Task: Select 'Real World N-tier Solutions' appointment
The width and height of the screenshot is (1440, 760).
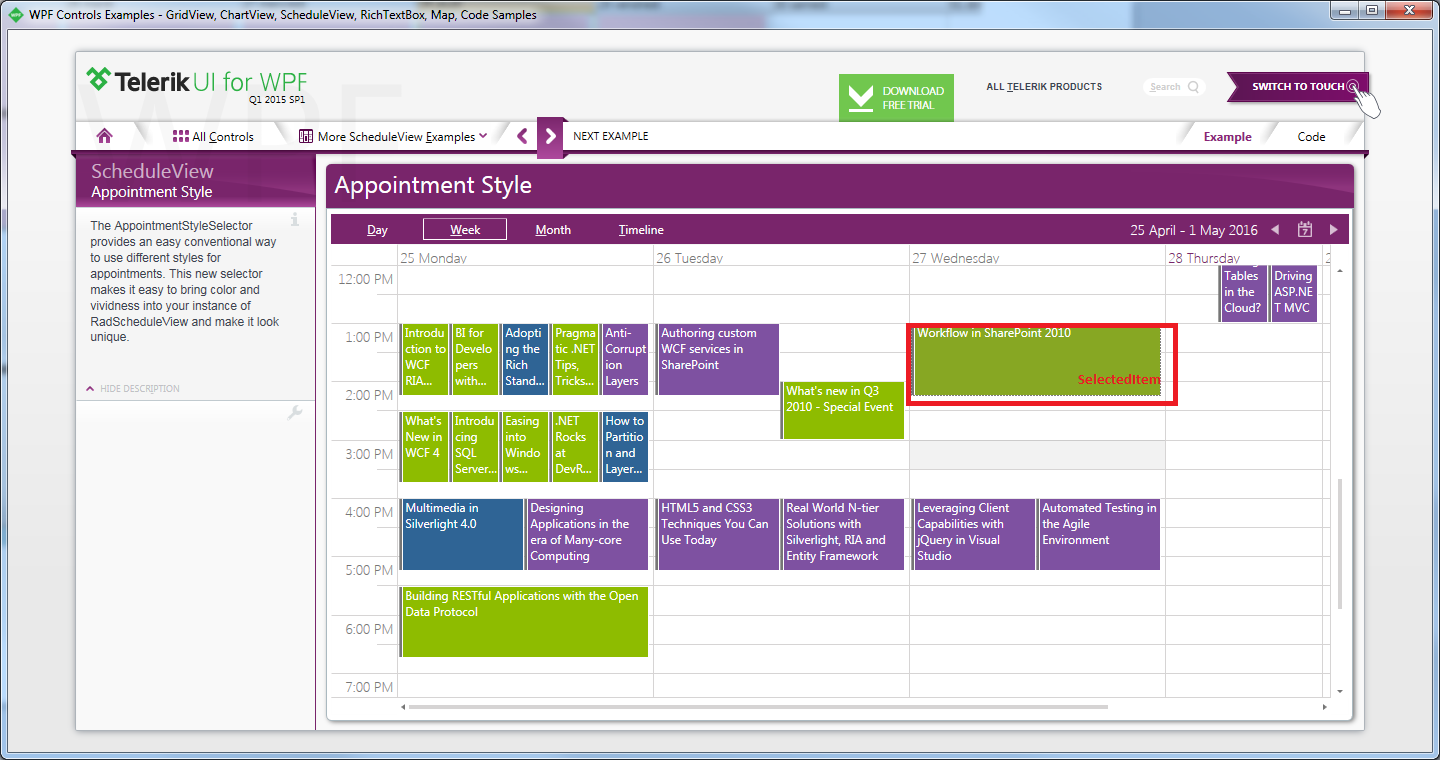Action: [x=842, y=534]
